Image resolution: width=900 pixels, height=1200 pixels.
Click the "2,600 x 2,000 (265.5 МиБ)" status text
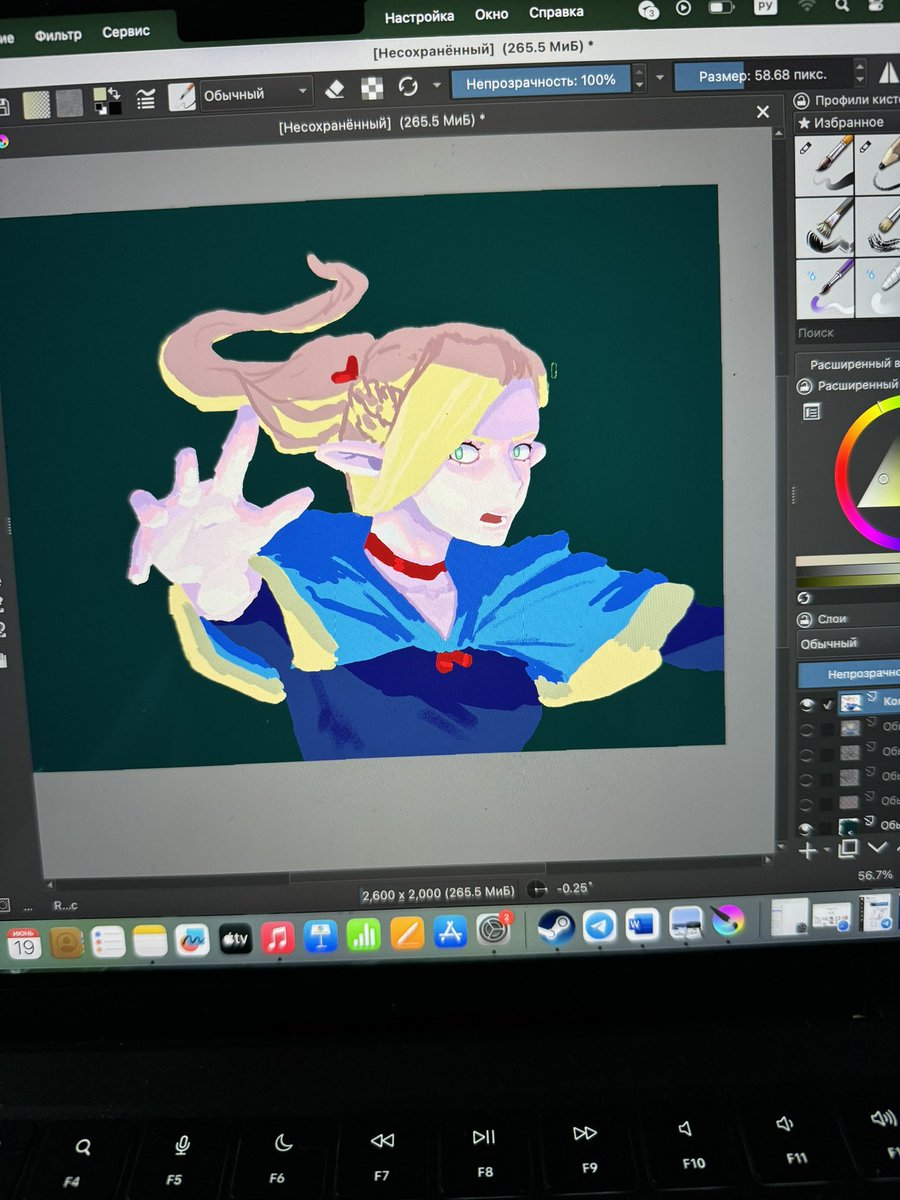[438, 893]
